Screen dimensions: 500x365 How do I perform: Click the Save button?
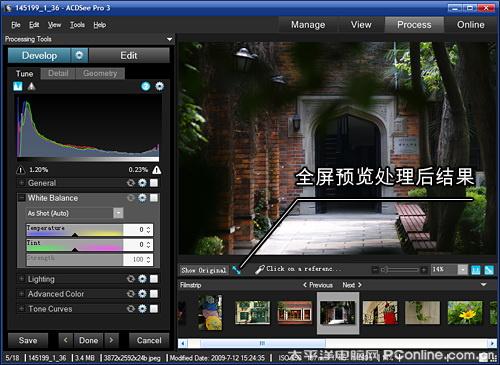coord(28,340)
